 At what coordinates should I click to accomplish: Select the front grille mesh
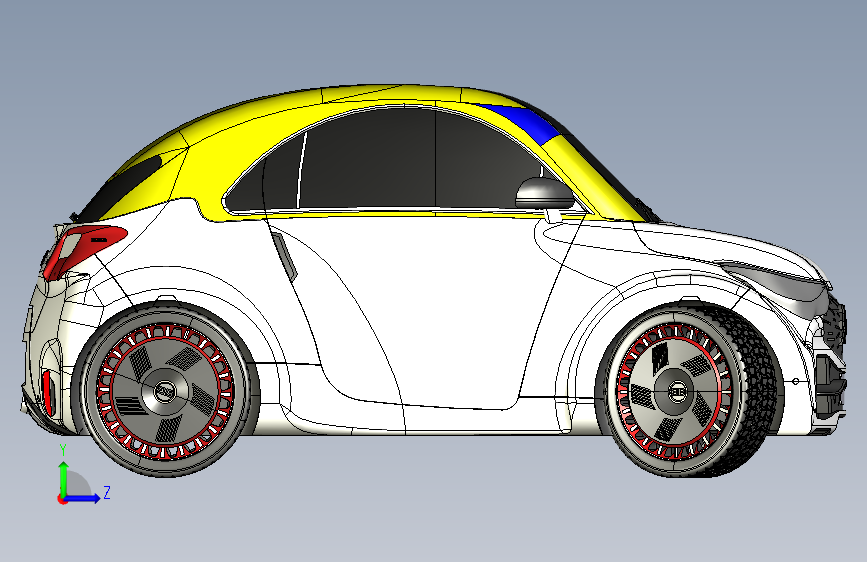click(x=835, y=326)
